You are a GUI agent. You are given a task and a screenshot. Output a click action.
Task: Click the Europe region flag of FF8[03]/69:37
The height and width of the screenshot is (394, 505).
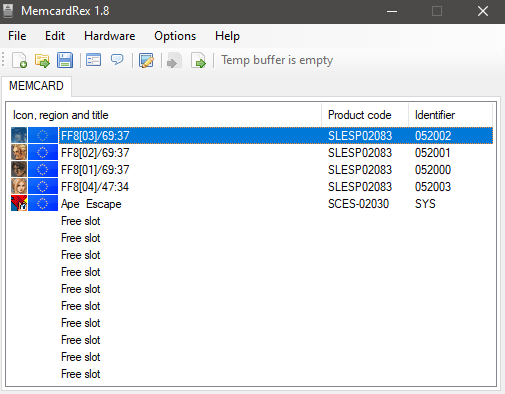pyautogui.click(x=43, y=136)
